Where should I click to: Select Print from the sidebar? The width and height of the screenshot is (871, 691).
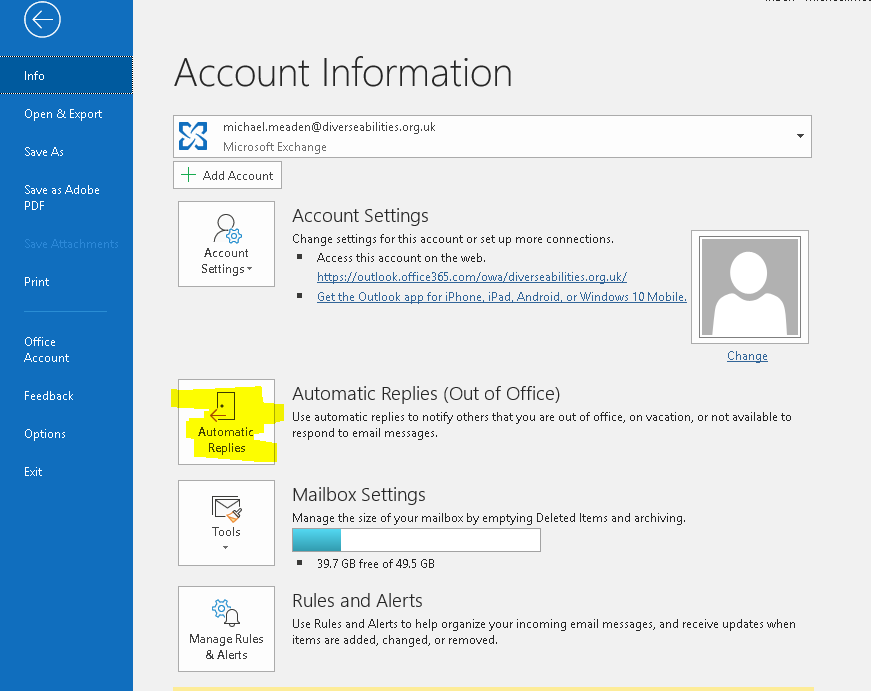point(37,282)
